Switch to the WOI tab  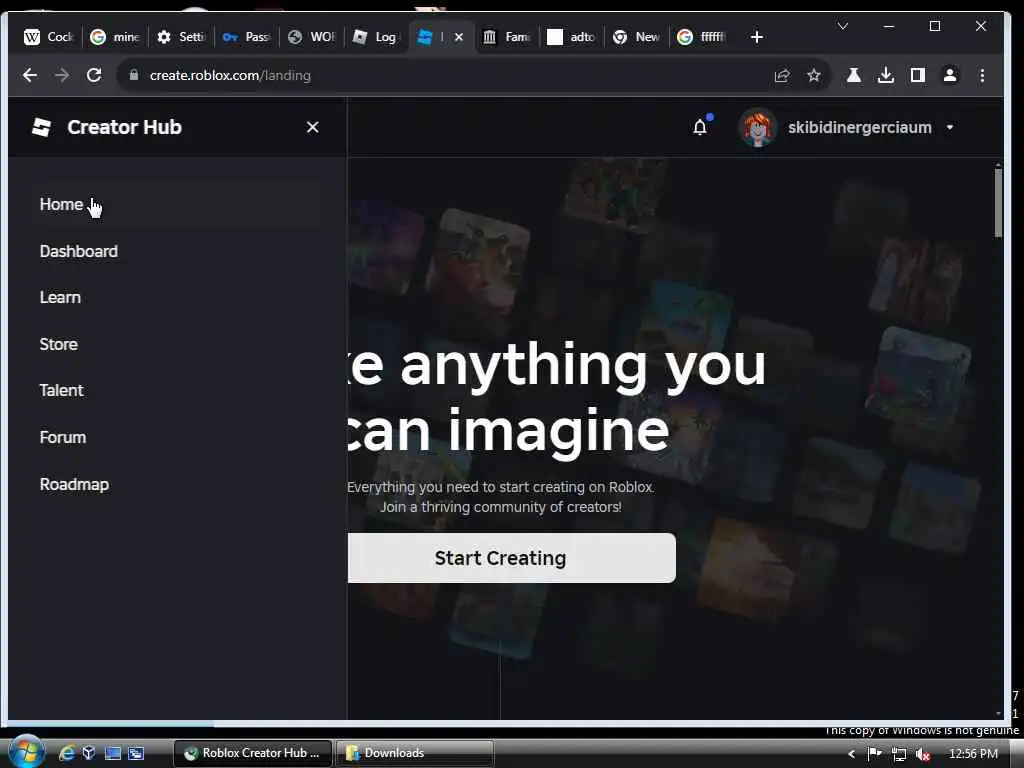coord(312,37)
